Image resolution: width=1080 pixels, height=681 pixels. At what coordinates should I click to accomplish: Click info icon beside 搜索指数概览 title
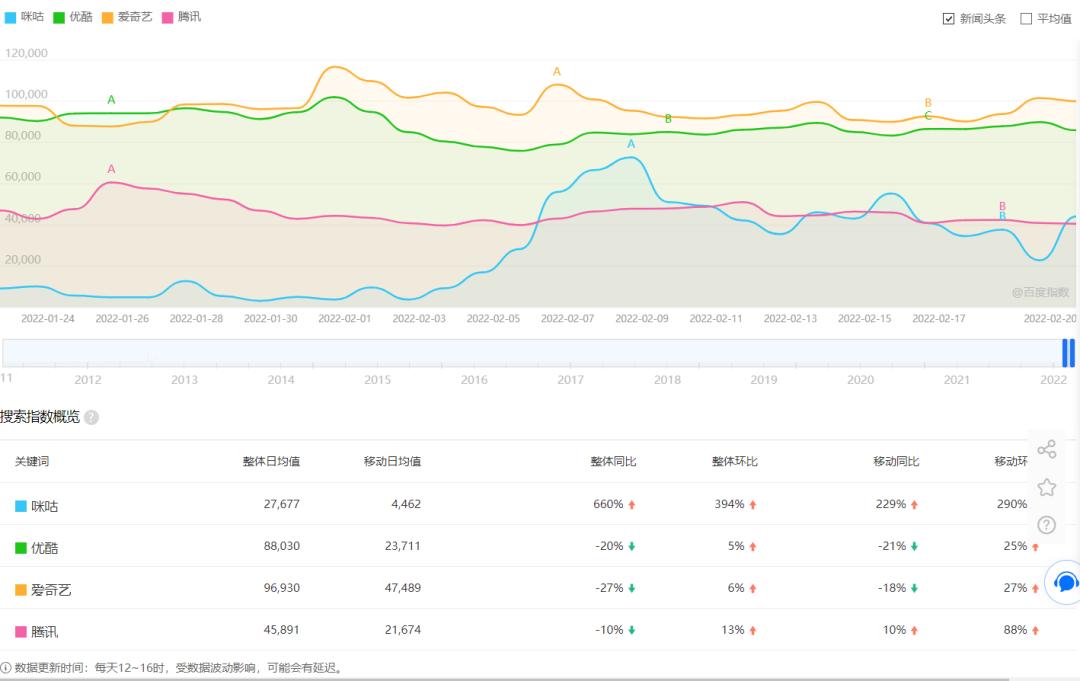pyautogui.click(x=92, y=417)
